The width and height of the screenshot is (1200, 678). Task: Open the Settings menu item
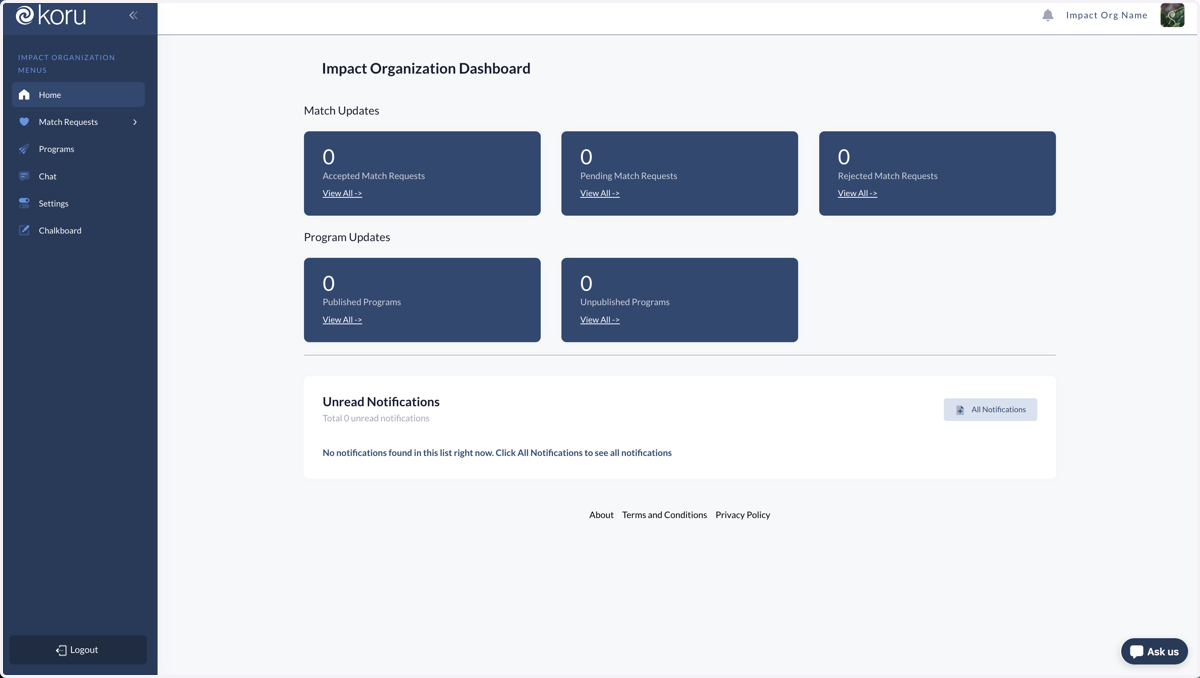(x=78, y=203)
